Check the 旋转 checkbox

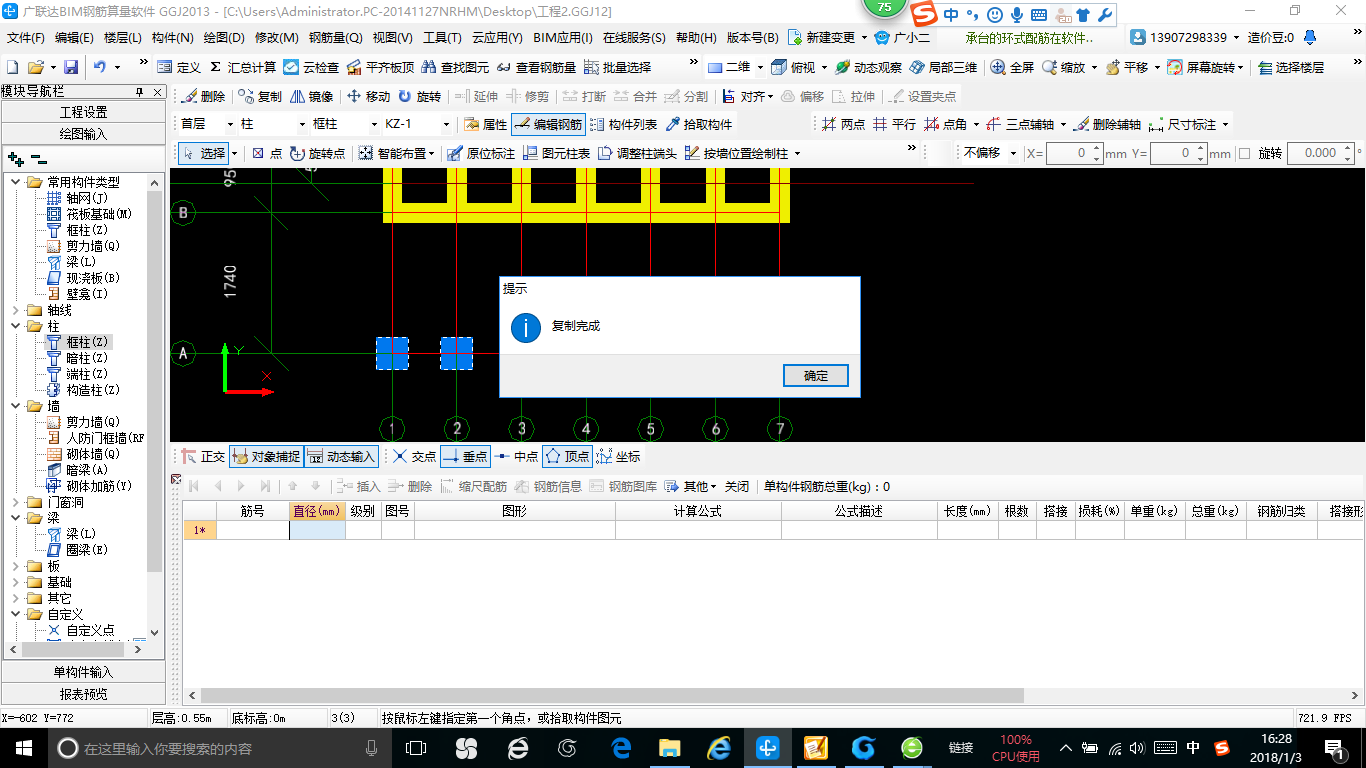click(x=1245, y=153)
